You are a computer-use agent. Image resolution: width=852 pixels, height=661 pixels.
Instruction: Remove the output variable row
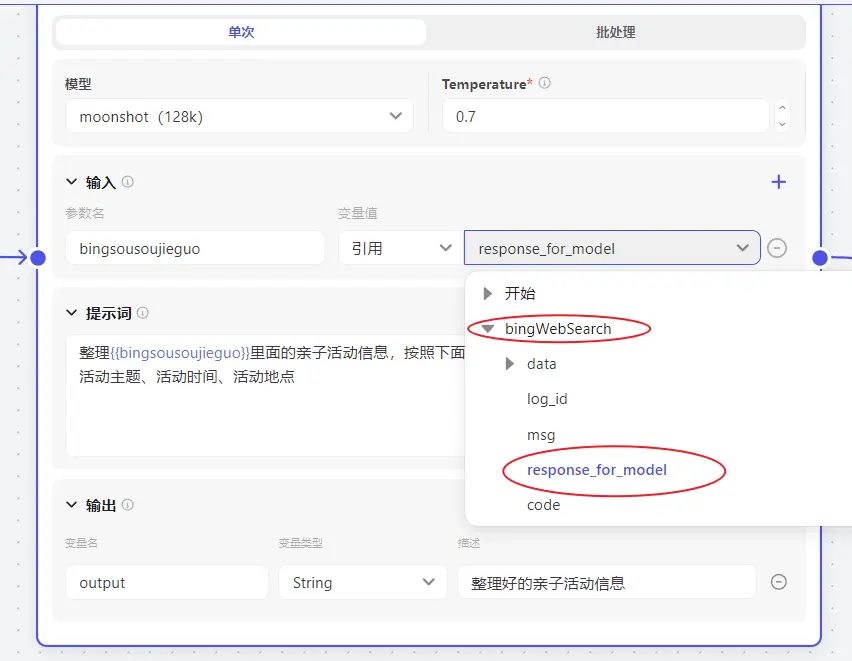click(779, 582)
